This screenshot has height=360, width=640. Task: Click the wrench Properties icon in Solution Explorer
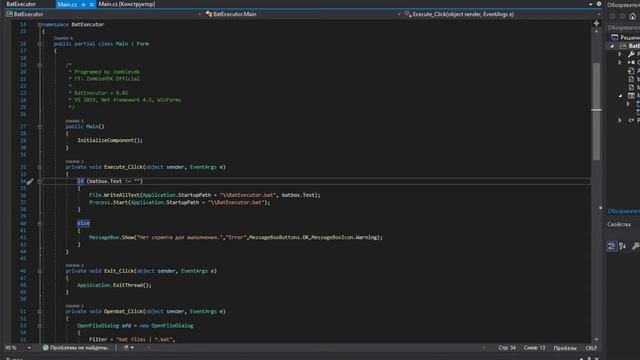(631, 54)
